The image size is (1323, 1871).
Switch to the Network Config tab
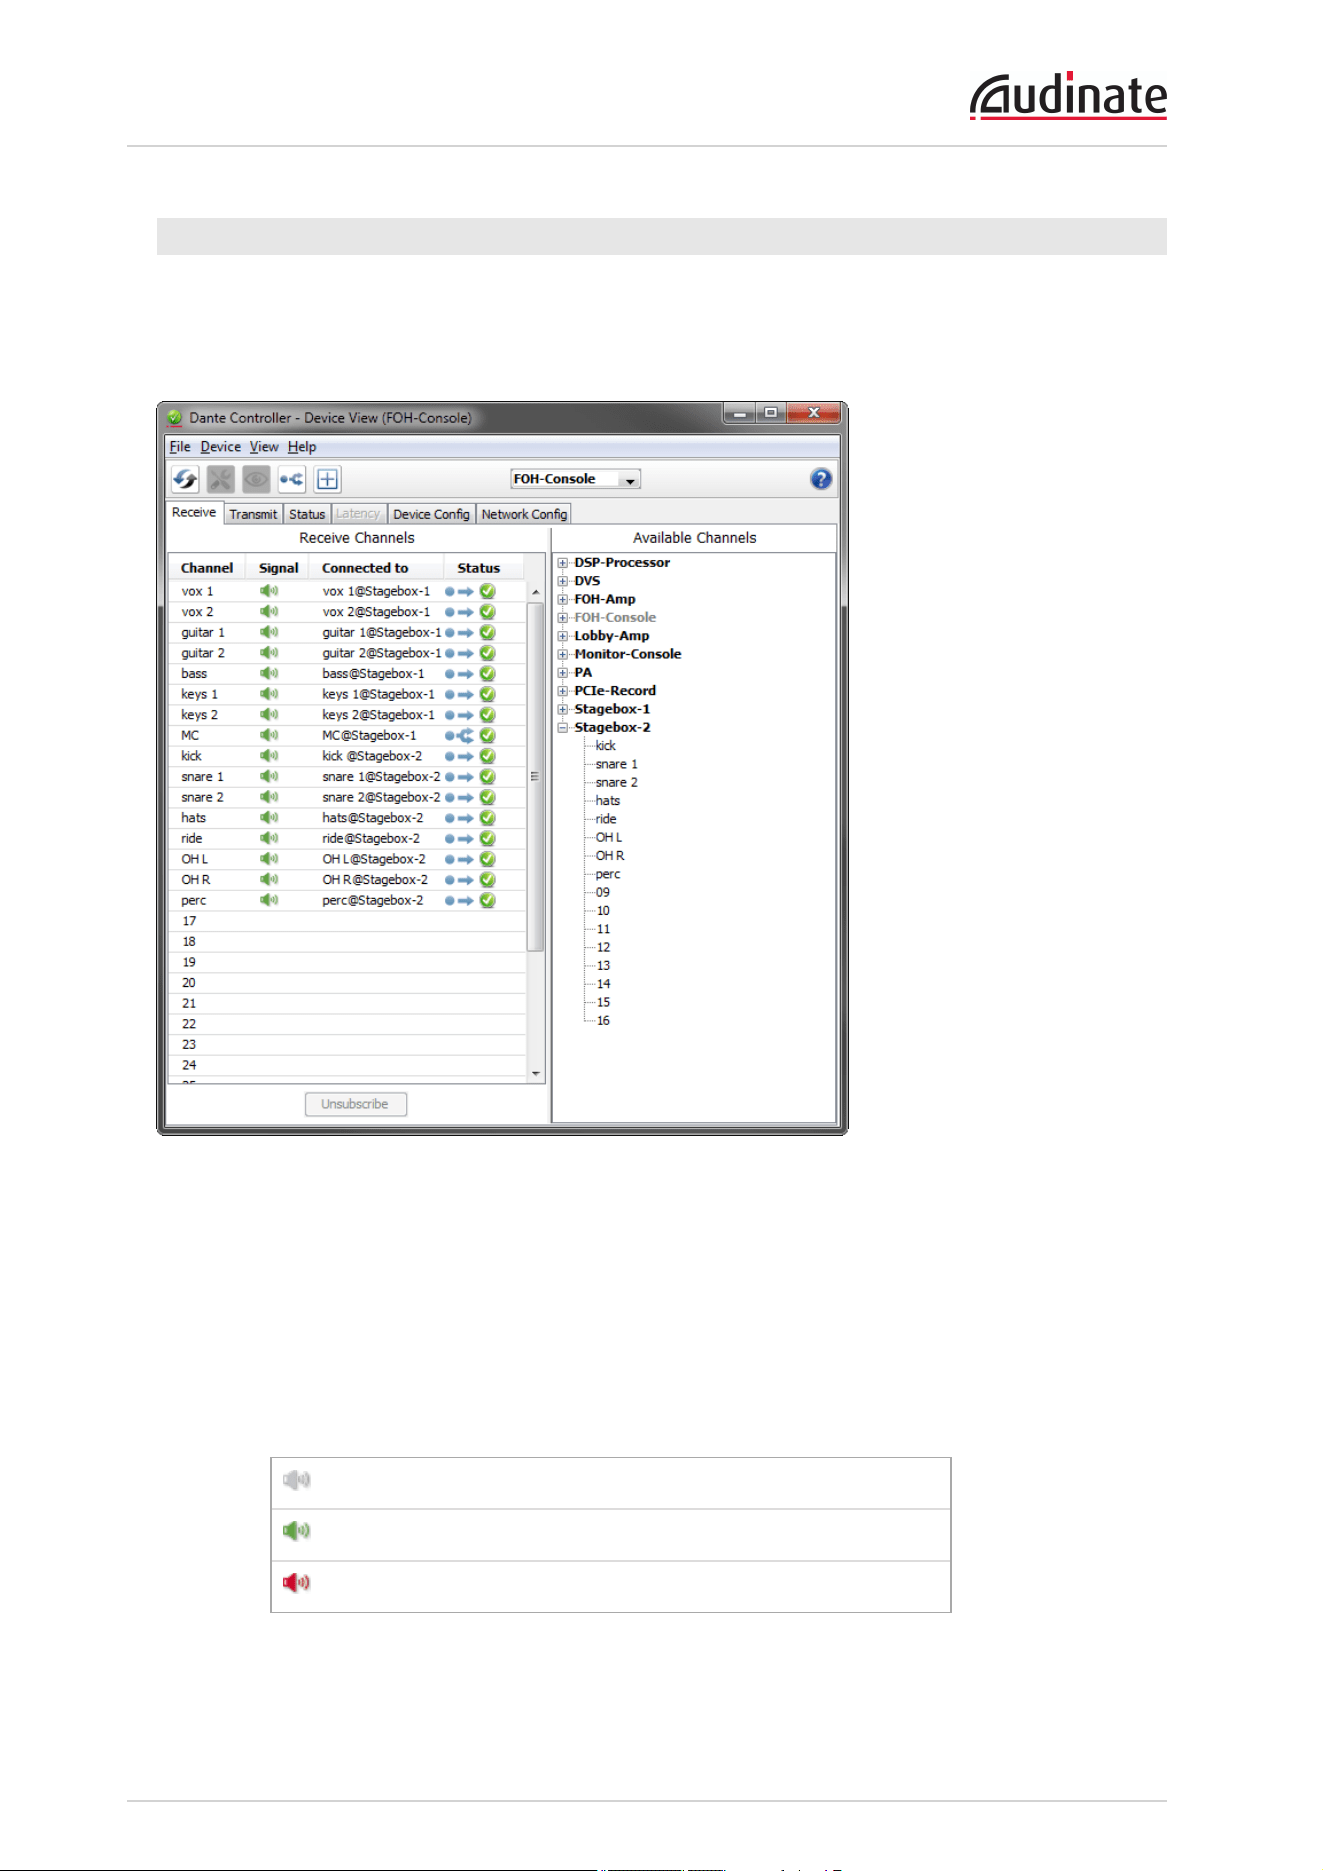524,514
